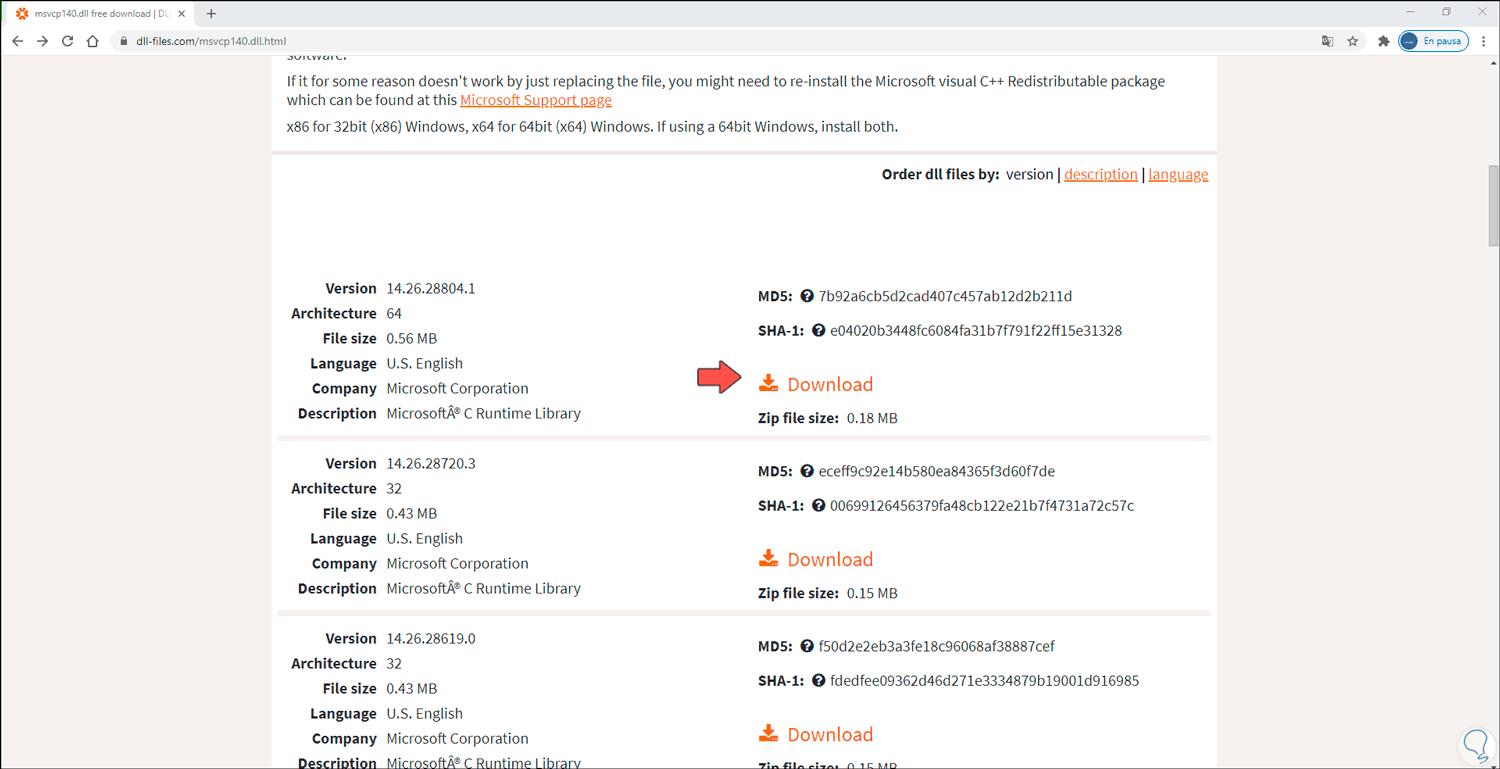Select MD5 hash 7b92a6cb5d2cad407c457ab12d2b211d

(x=945, y=296)
